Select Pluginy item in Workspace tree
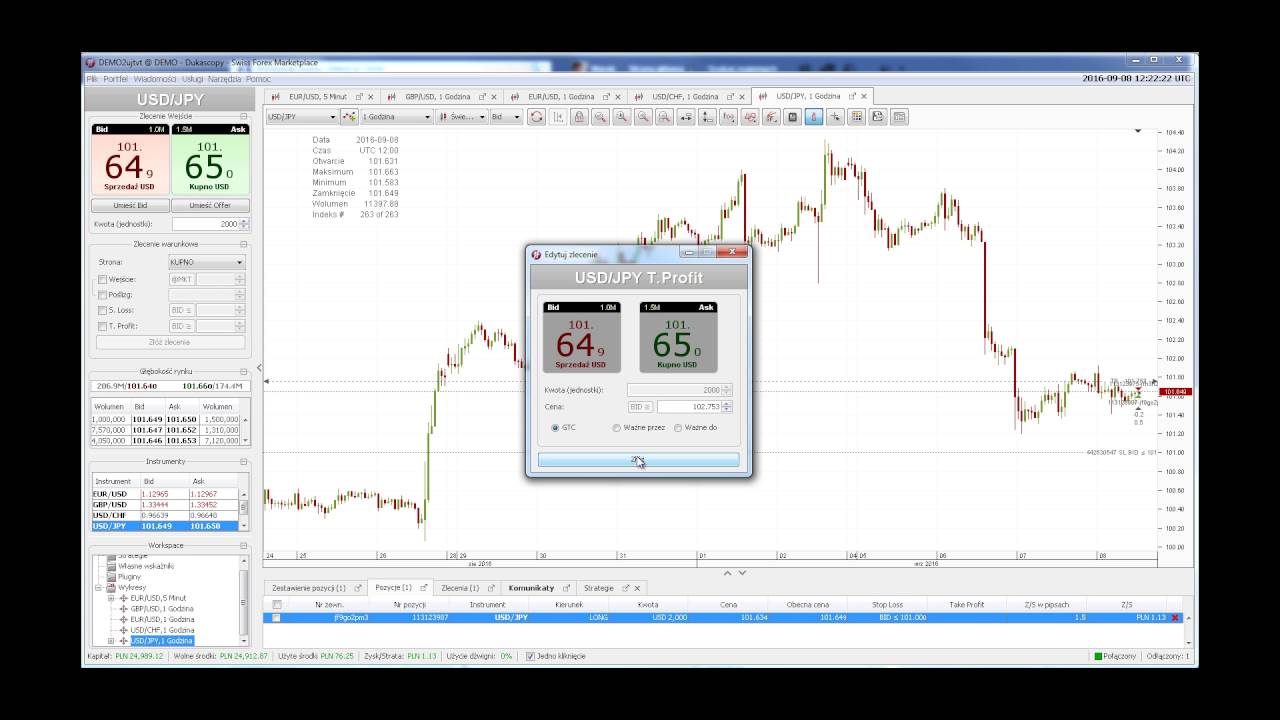 tap(129, 577)
